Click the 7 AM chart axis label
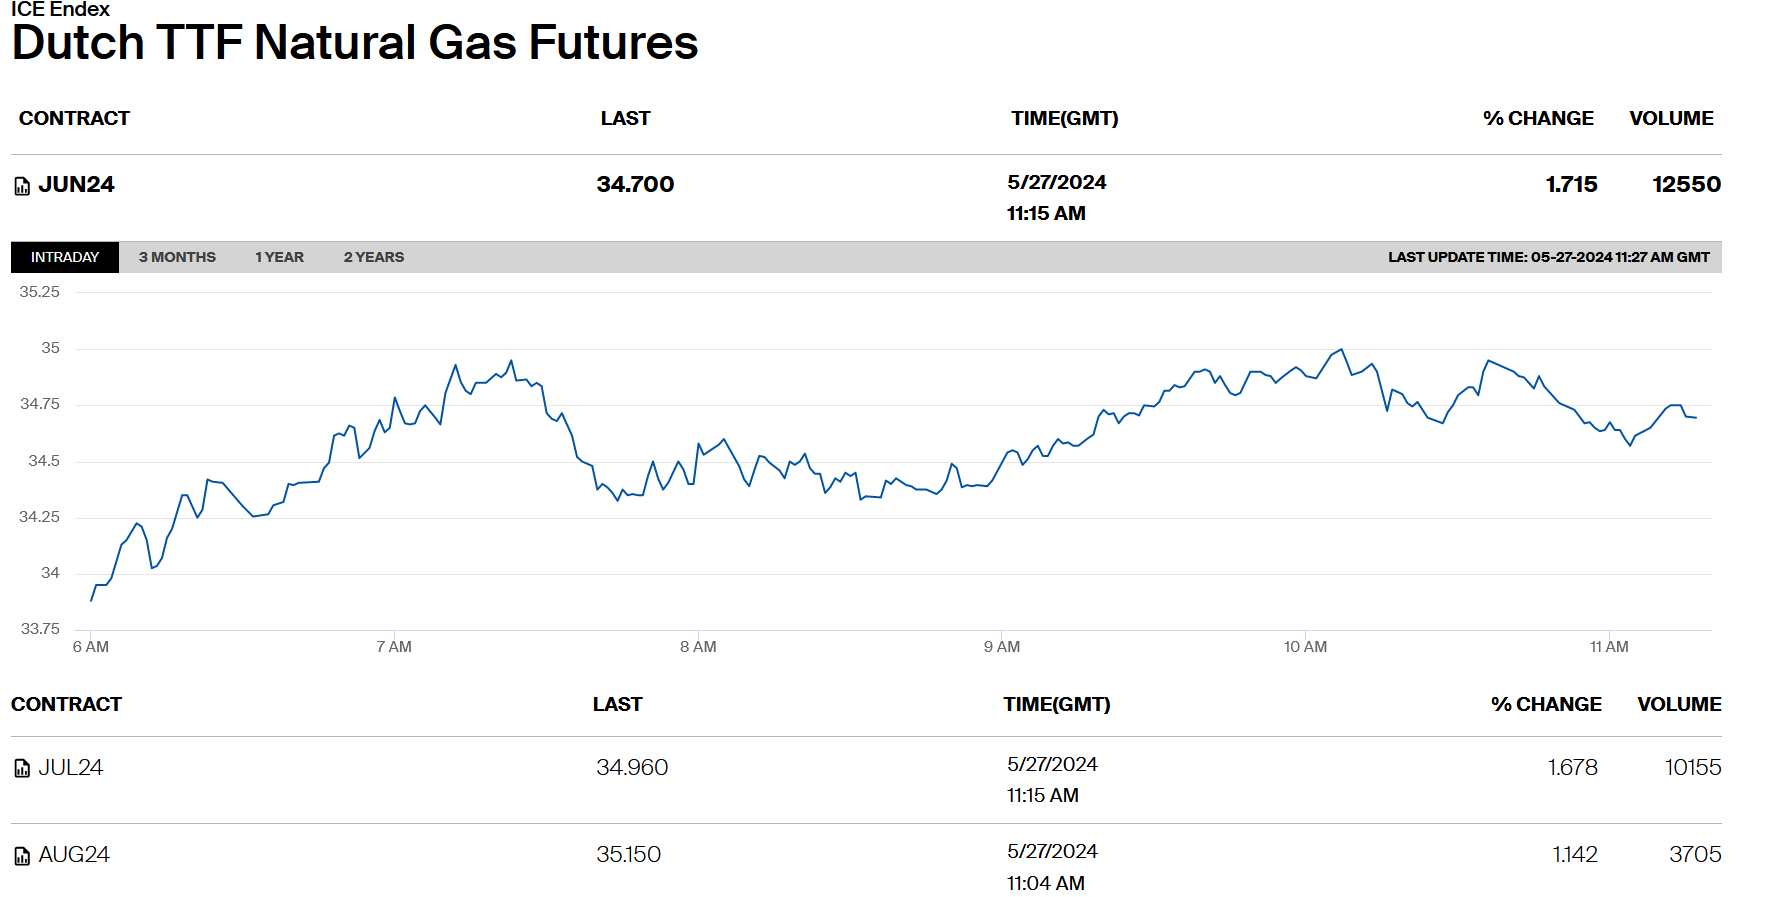Screen dimensions: 1767x897 [394, 647]
